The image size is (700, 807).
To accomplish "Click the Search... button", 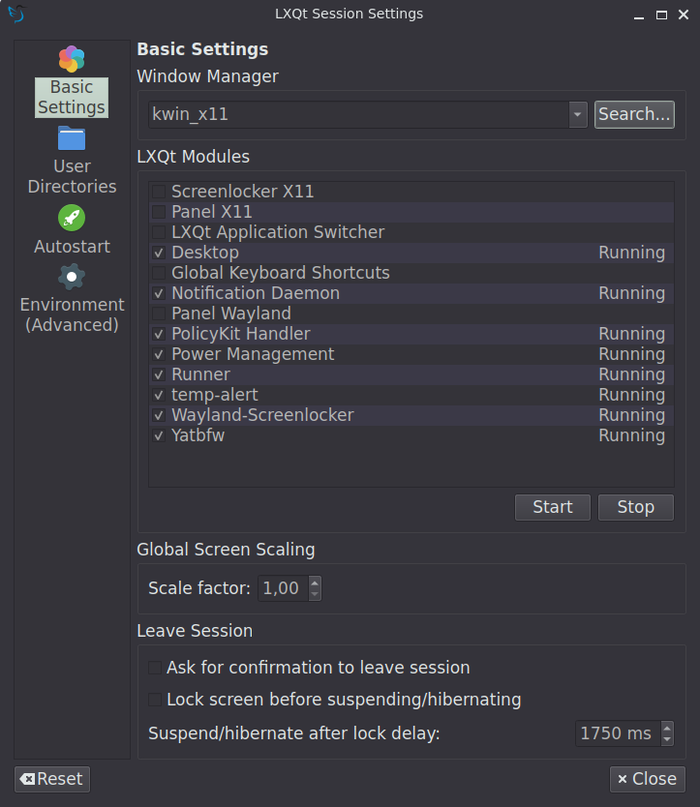I will coord(634,115).
